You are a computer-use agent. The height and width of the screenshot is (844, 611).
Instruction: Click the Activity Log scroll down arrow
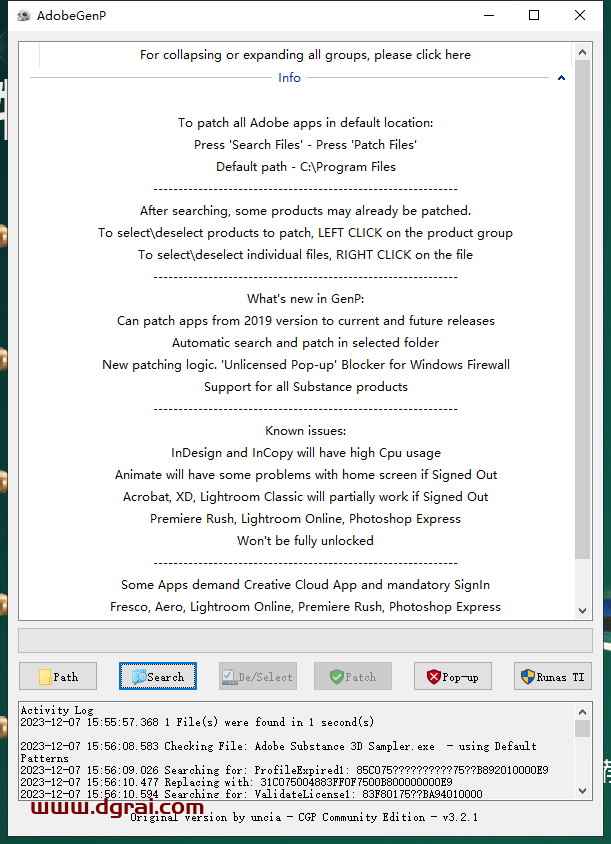[582, 790]
